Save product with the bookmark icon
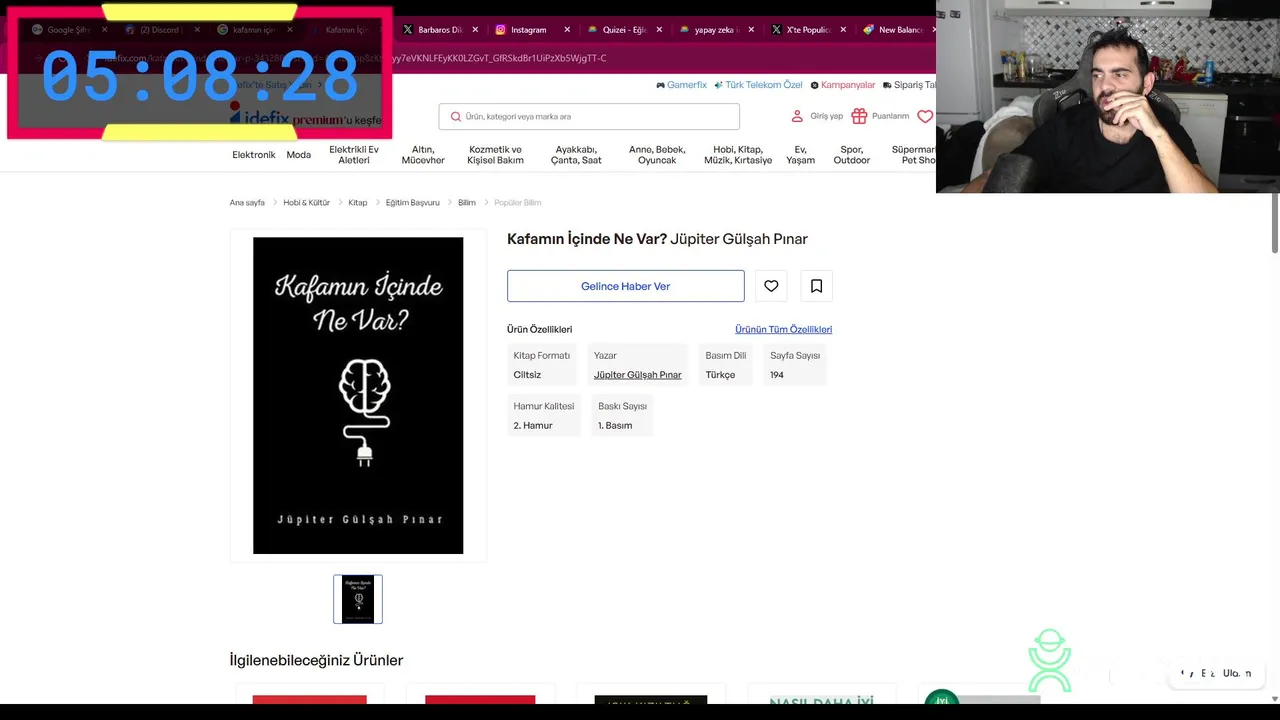 [x=816, y=286]
